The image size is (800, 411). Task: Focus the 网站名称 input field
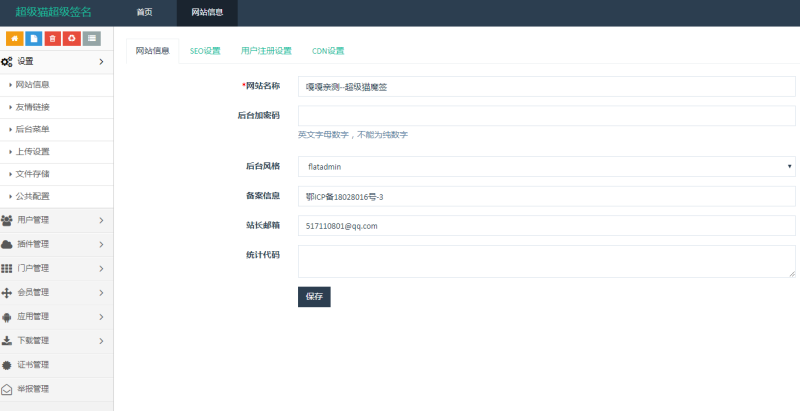(546, 86)
